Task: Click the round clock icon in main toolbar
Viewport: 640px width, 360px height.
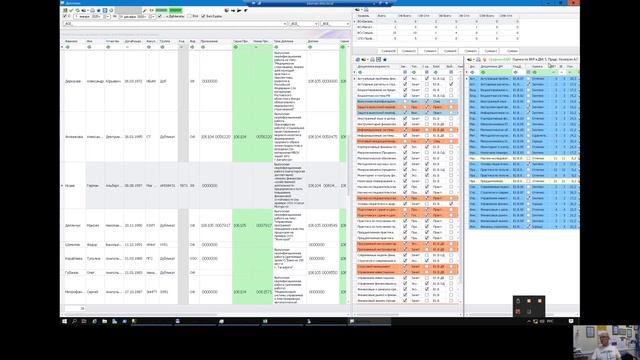Action: coord(111,10)
